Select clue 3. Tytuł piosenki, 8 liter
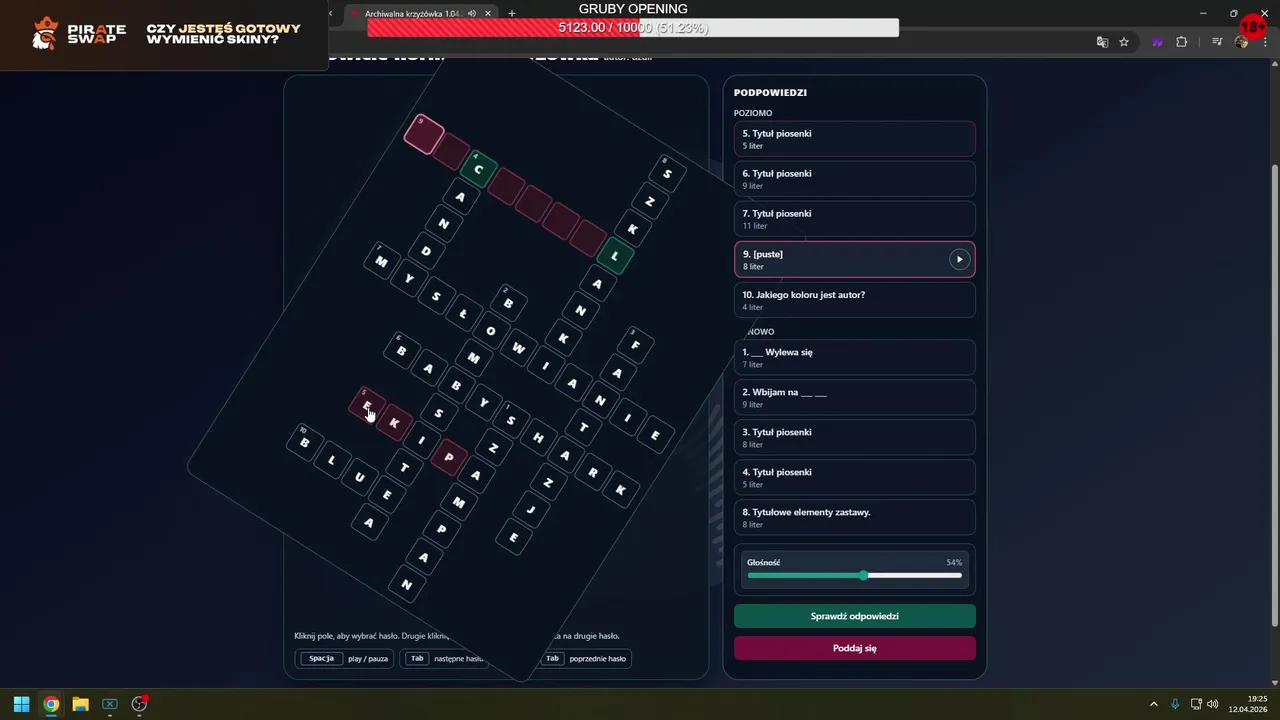 pyautogui.click(x=854, y=437)
